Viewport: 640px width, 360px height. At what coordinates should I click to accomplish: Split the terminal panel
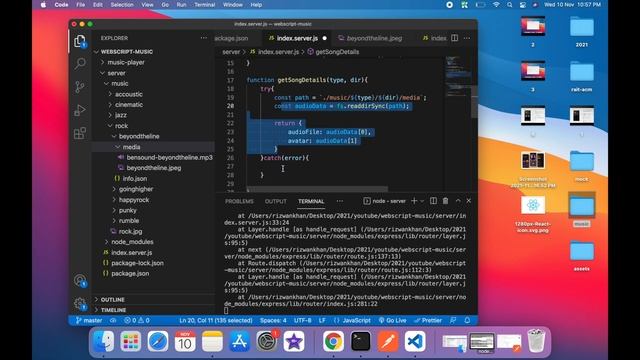[433, 201]
